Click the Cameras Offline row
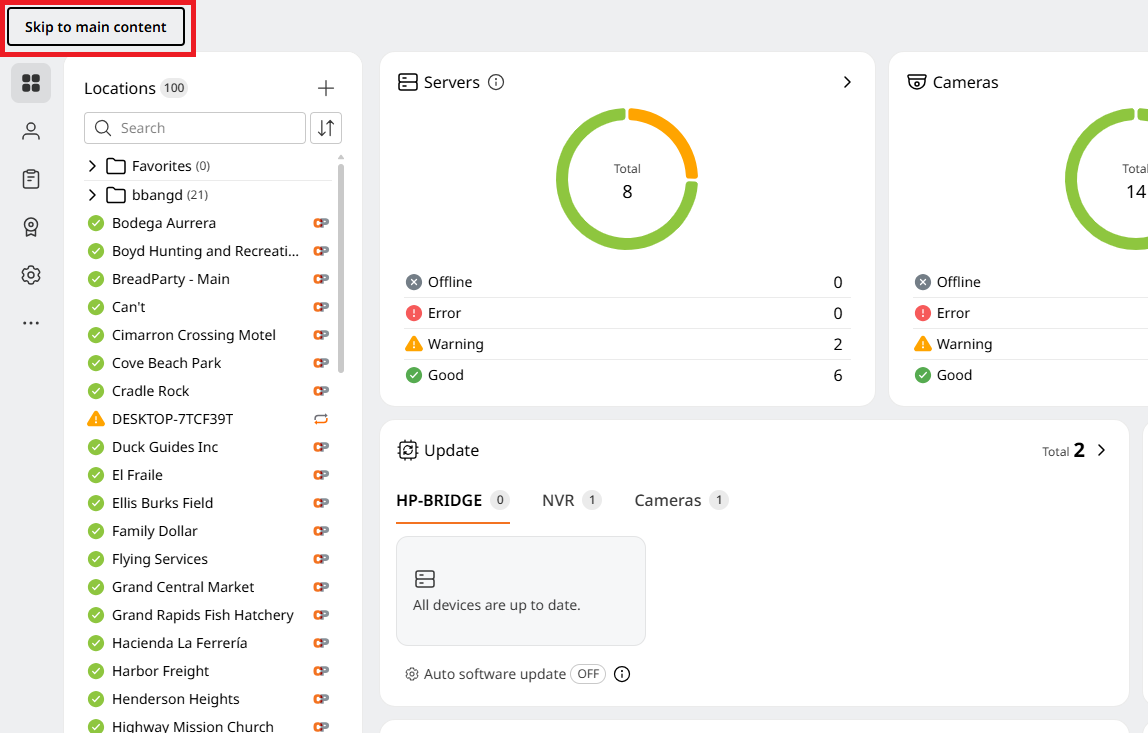The image size is (1148, 733). (1030, 283)
